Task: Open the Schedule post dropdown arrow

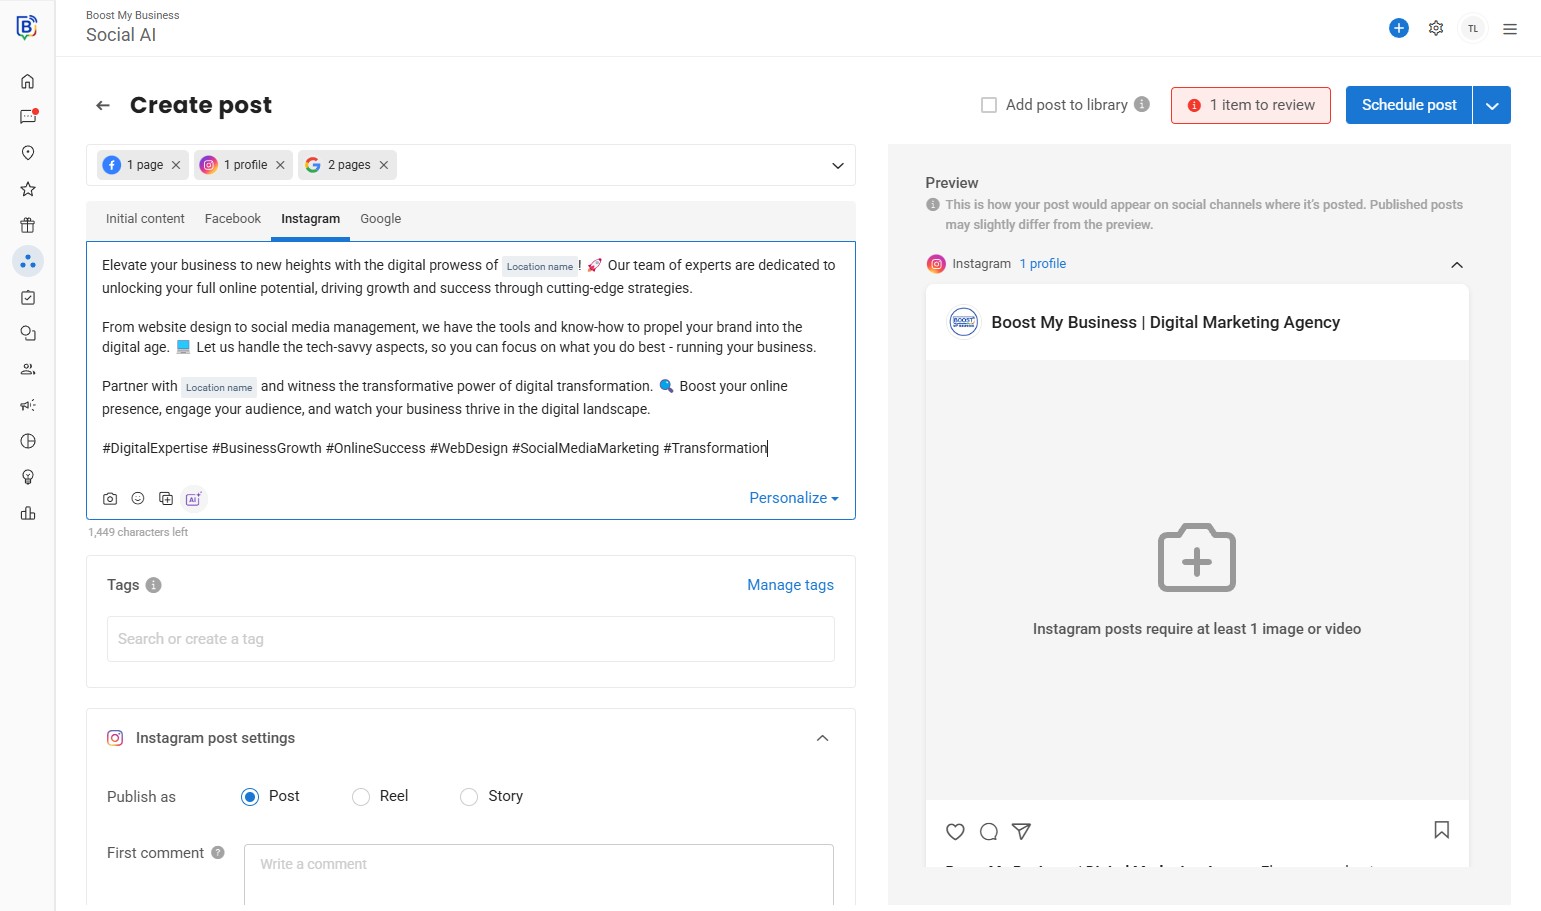Action: pyautogui.click(x=1492, y=105)
